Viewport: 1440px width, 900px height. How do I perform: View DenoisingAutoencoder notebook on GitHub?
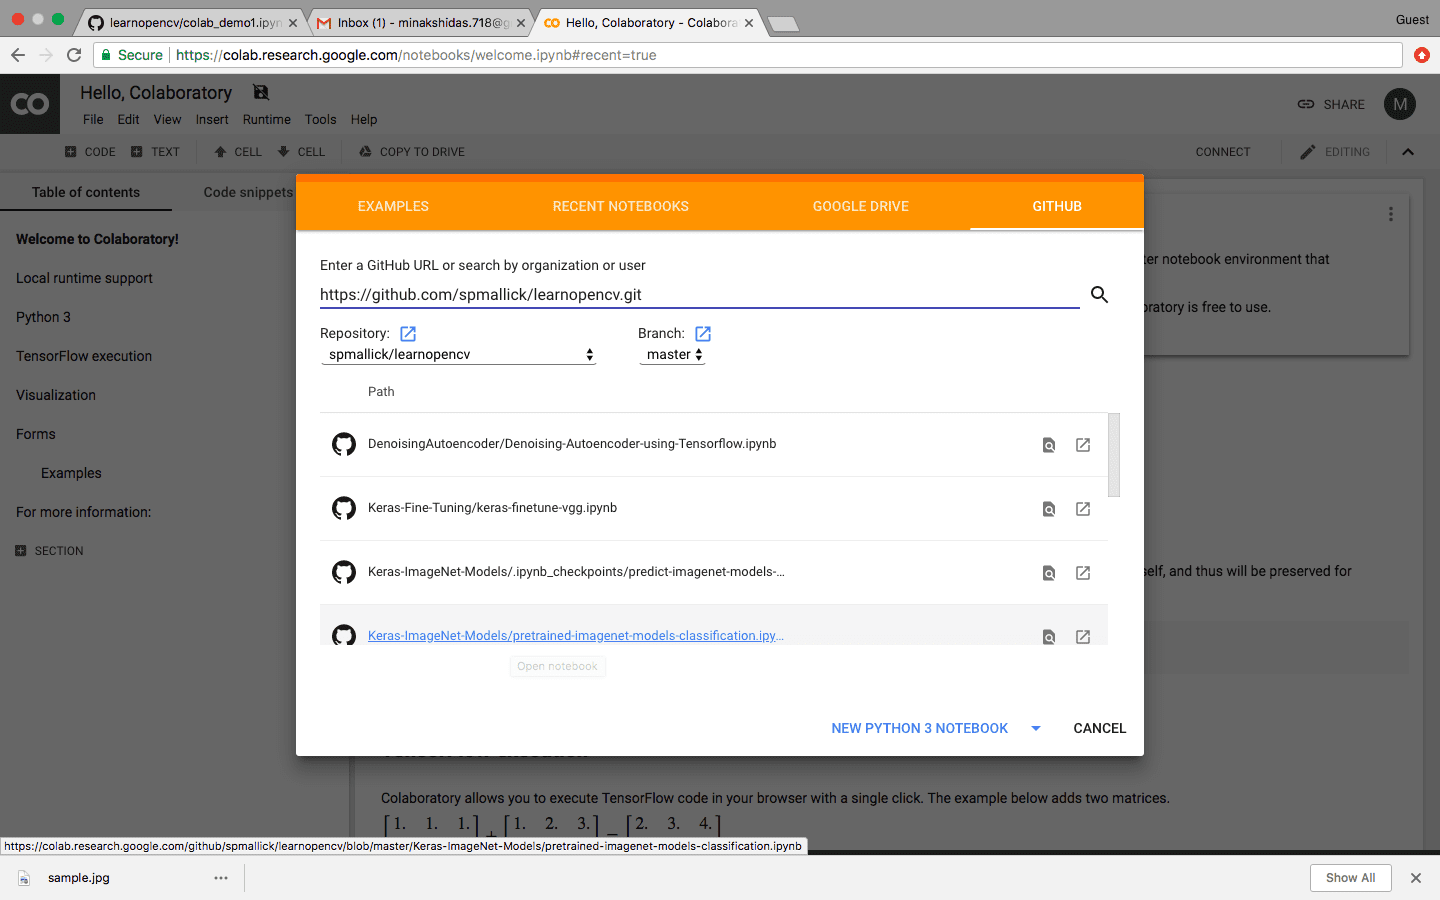point(1049,445)
